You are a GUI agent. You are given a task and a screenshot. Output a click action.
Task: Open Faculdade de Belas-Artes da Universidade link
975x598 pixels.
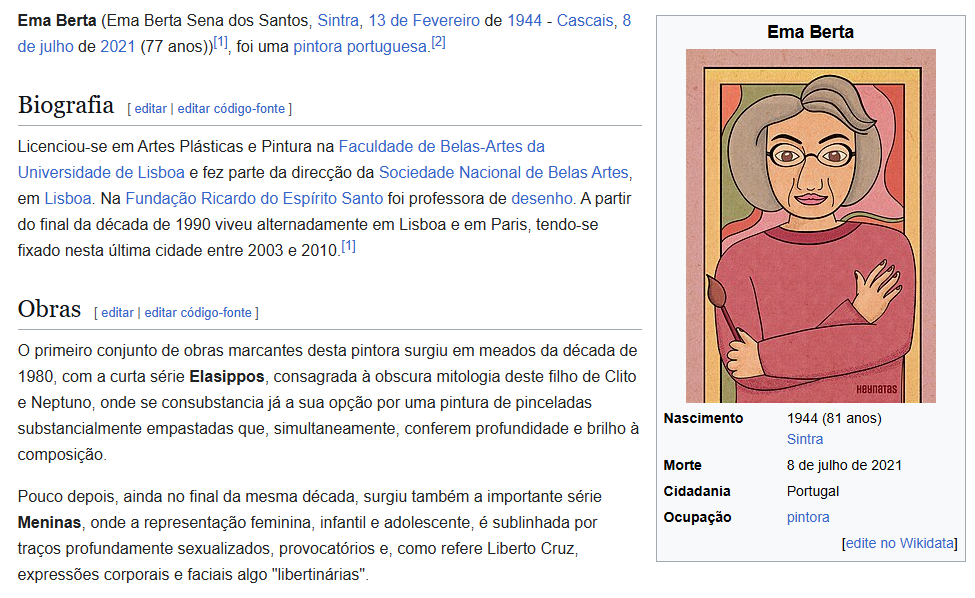click(441, 146)
